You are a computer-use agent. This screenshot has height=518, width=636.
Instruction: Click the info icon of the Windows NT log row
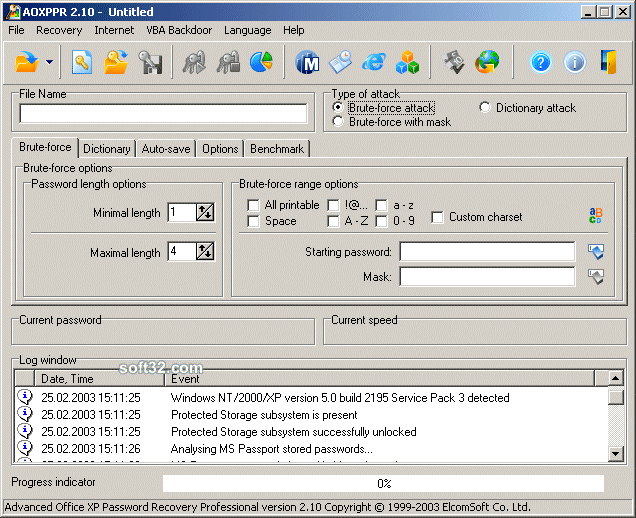coord(25,397)
